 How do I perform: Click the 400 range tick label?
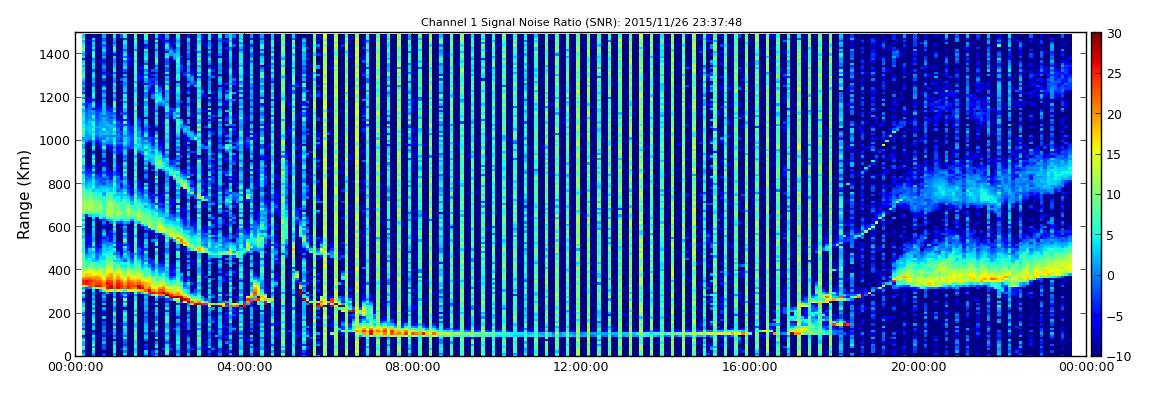61,271
